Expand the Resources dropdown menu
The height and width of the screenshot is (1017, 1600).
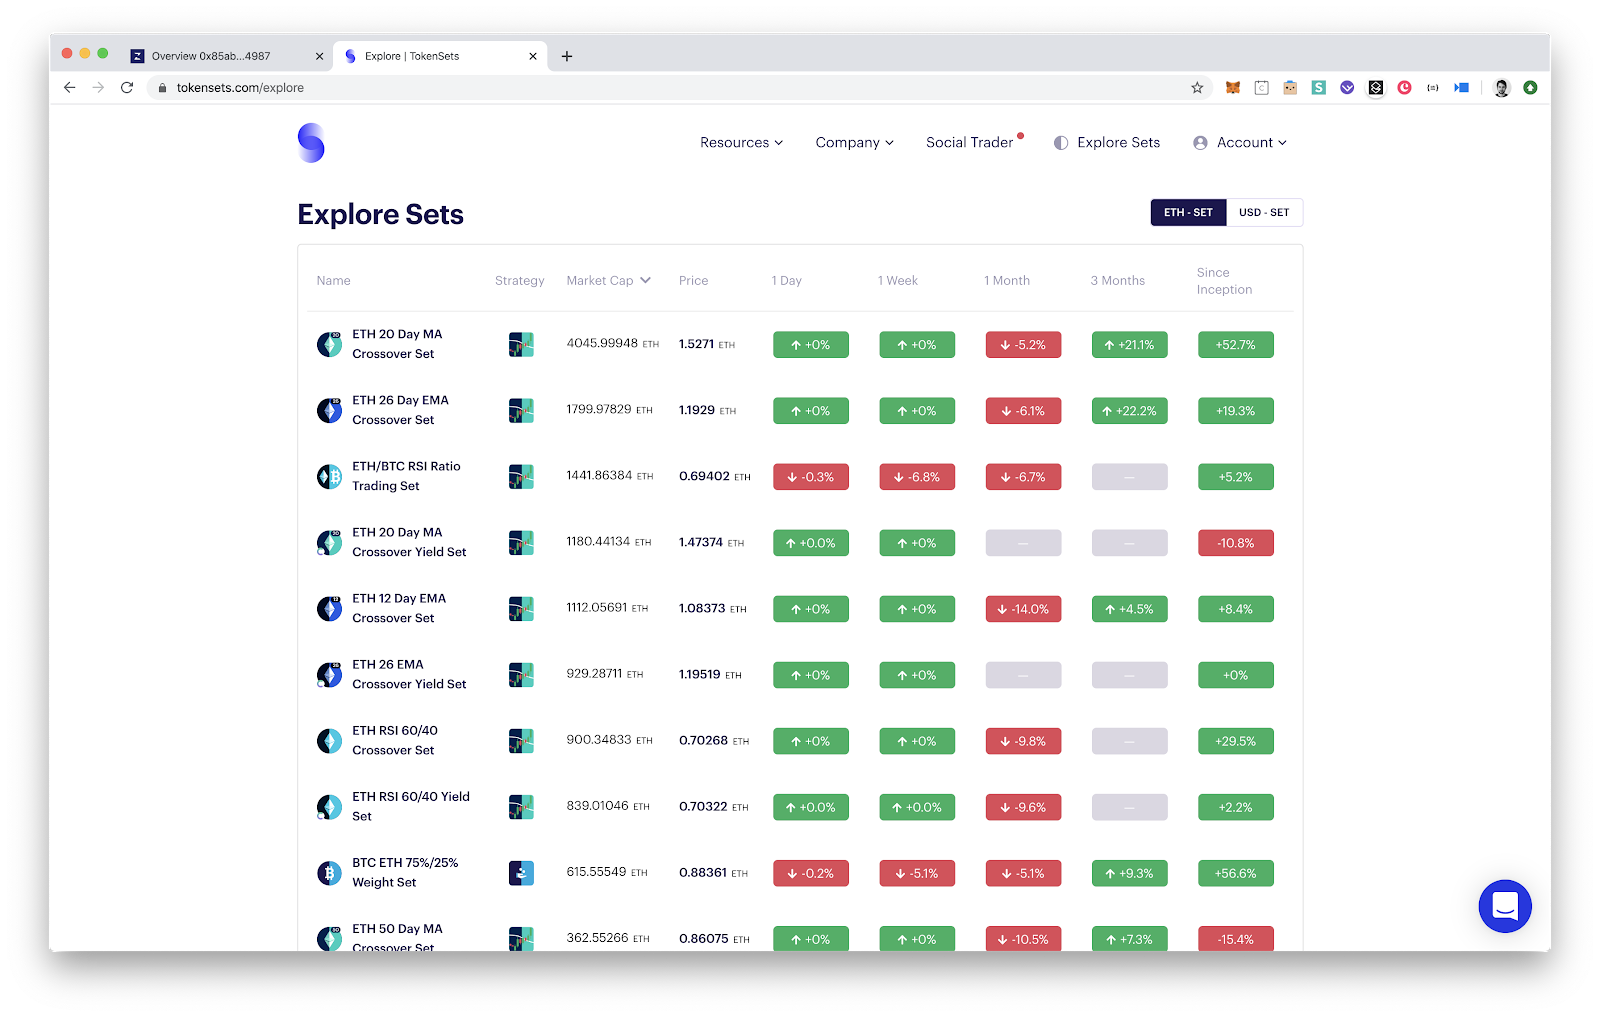pyautogui.click(x=741, y=143)
